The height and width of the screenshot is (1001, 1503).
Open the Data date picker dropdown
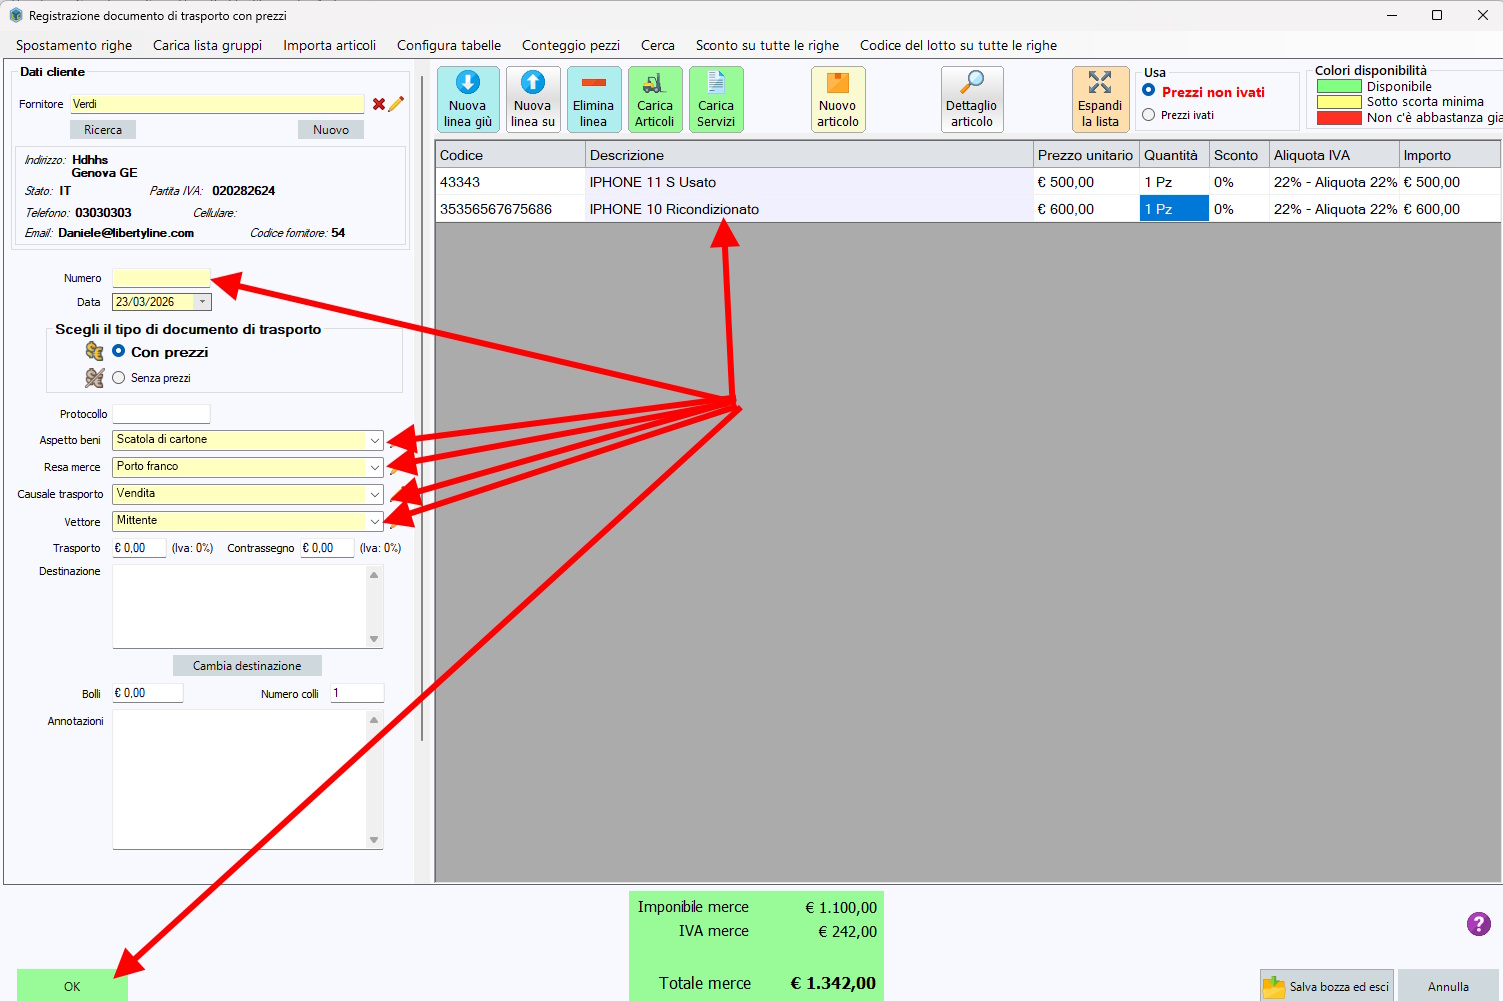point(203,302)
